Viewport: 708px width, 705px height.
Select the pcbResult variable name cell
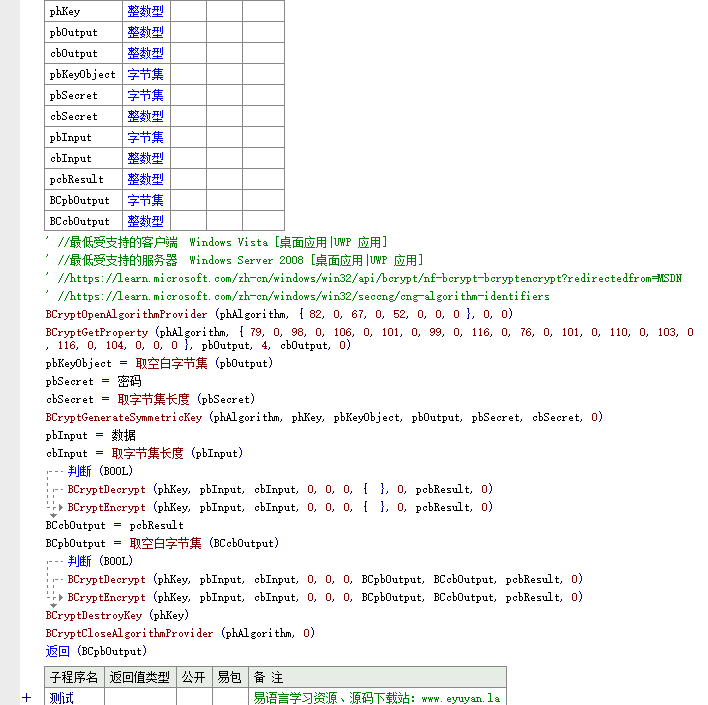point(84,179)
